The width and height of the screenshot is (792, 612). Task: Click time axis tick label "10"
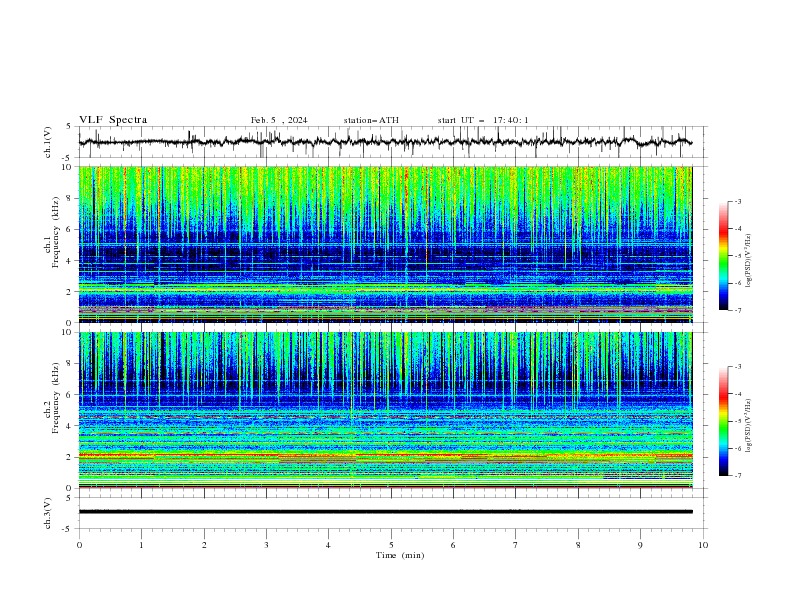703,545
